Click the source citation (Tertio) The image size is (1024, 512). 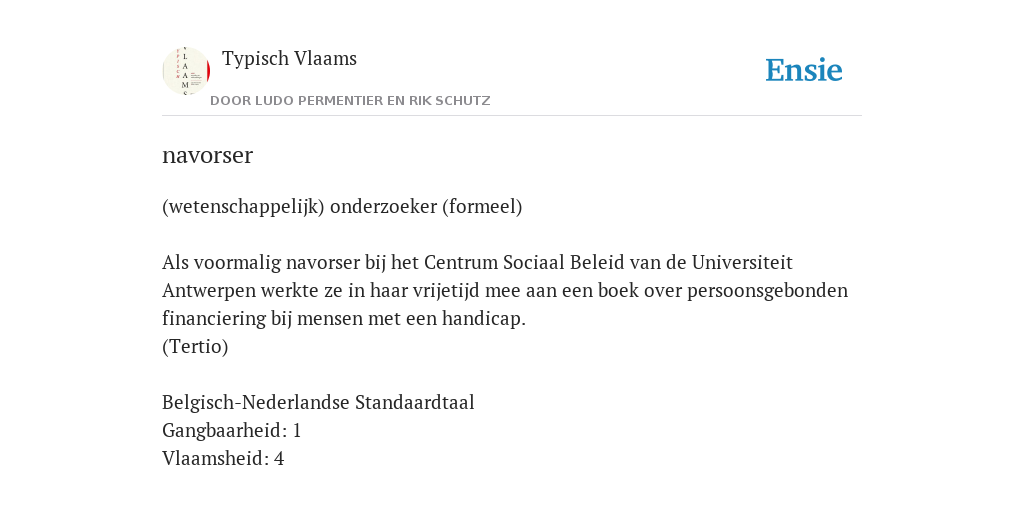[195, 347]
